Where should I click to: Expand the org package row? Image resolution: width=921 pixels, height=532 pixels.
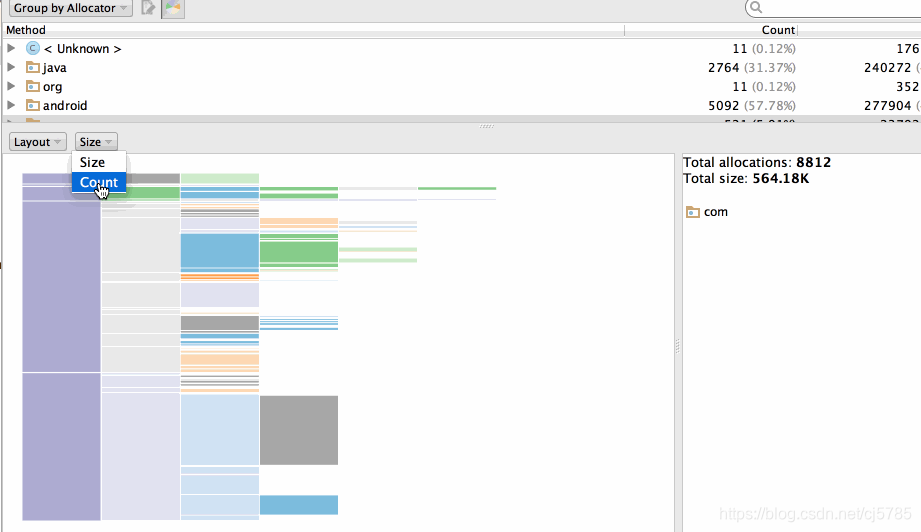pos(11,86)
